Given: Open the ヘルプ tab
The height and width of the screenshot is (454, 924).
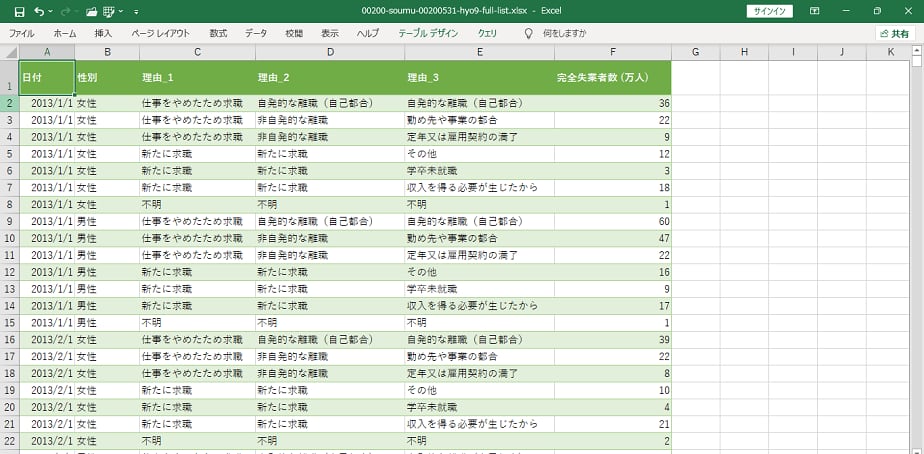Looking at the screenshot, I should 368,34.
